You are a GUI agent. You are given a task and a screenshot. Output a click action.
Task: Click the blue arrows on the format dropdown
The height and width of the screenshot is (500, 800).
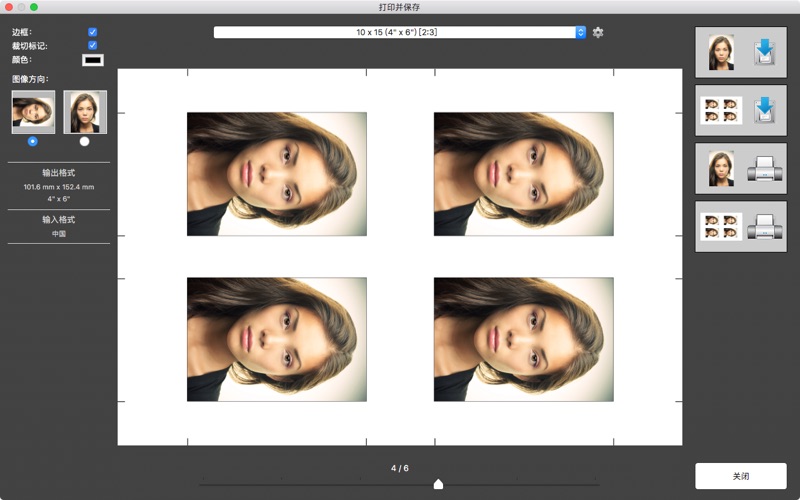point(580,33)
